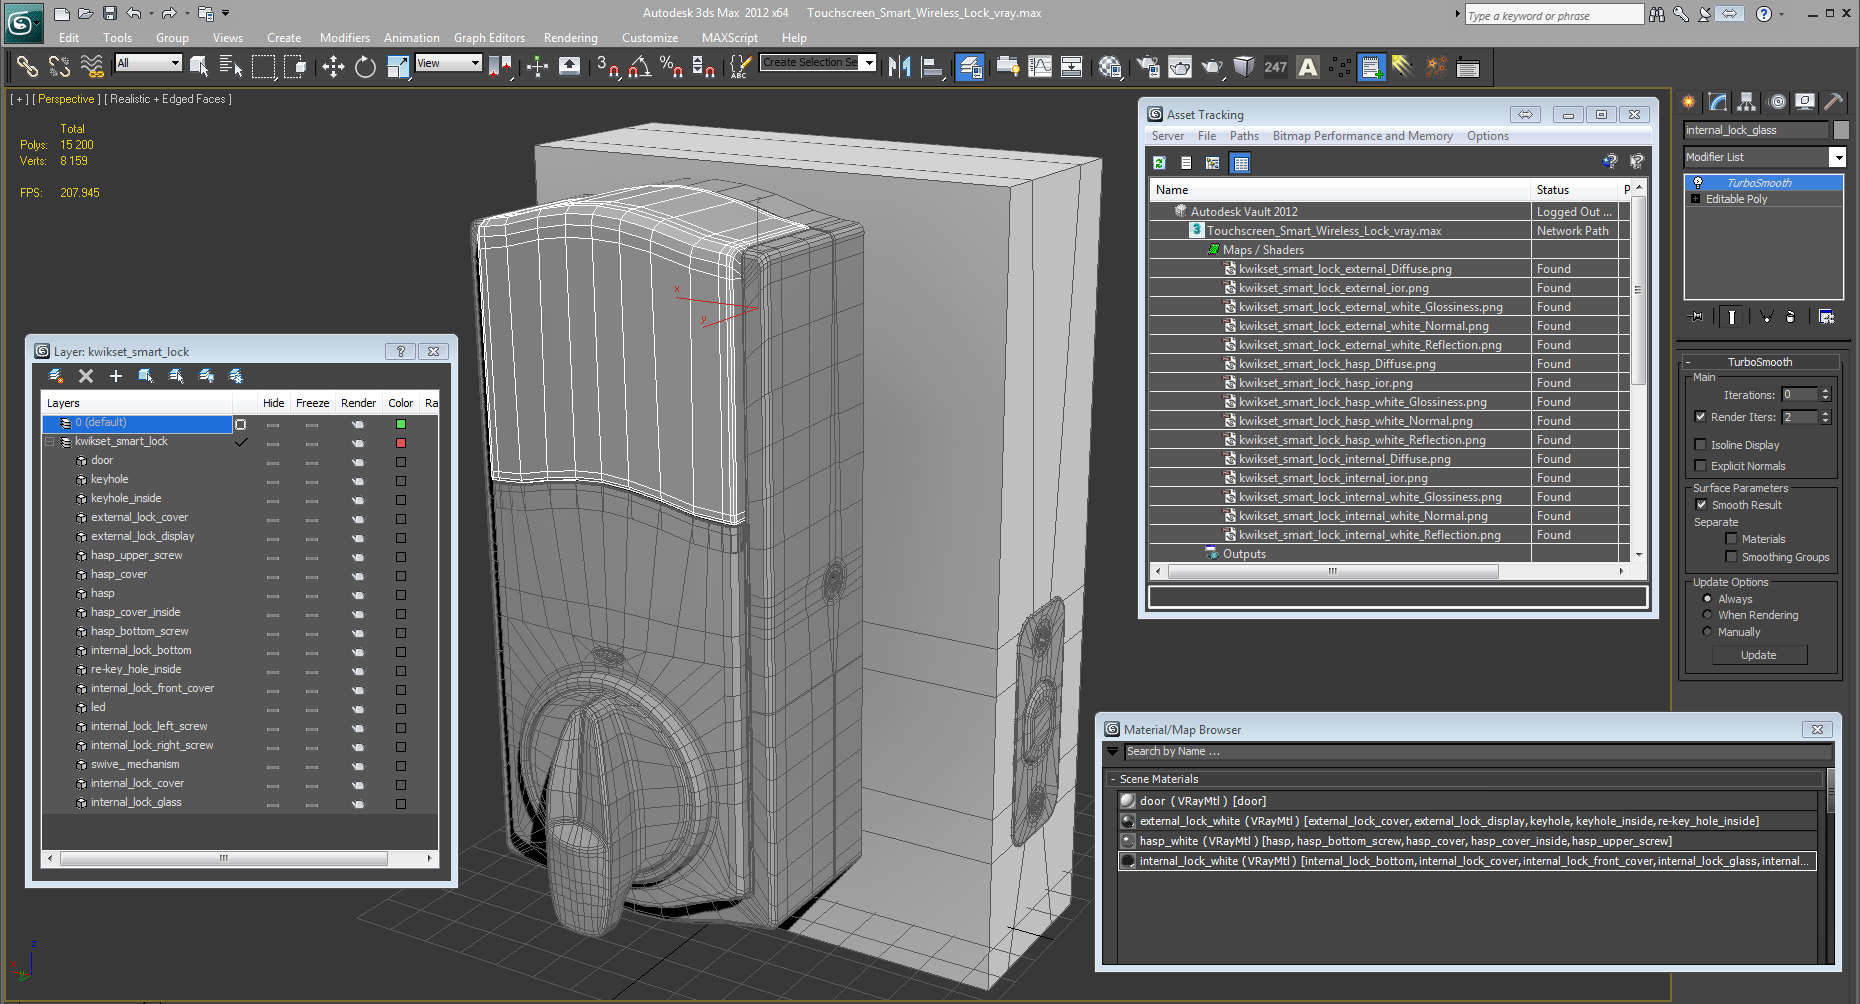Click the Search by Name field
Viewport: 1860px width, 1004px height.
(x=1477, y=751)
